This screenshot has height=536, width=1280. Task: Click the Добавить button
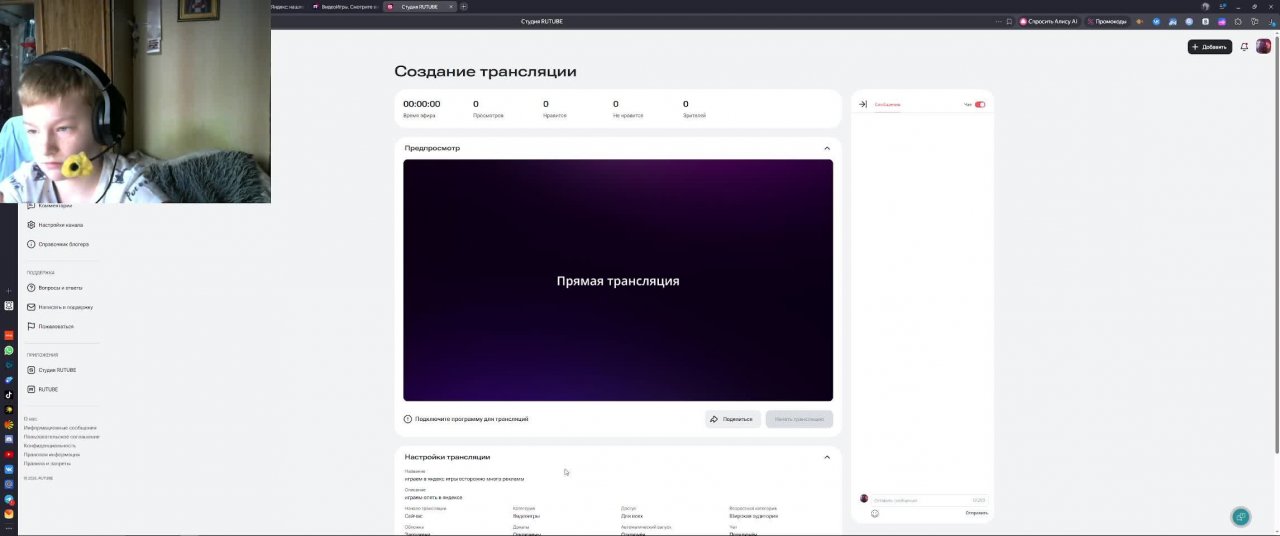[x=1210, y=47]
